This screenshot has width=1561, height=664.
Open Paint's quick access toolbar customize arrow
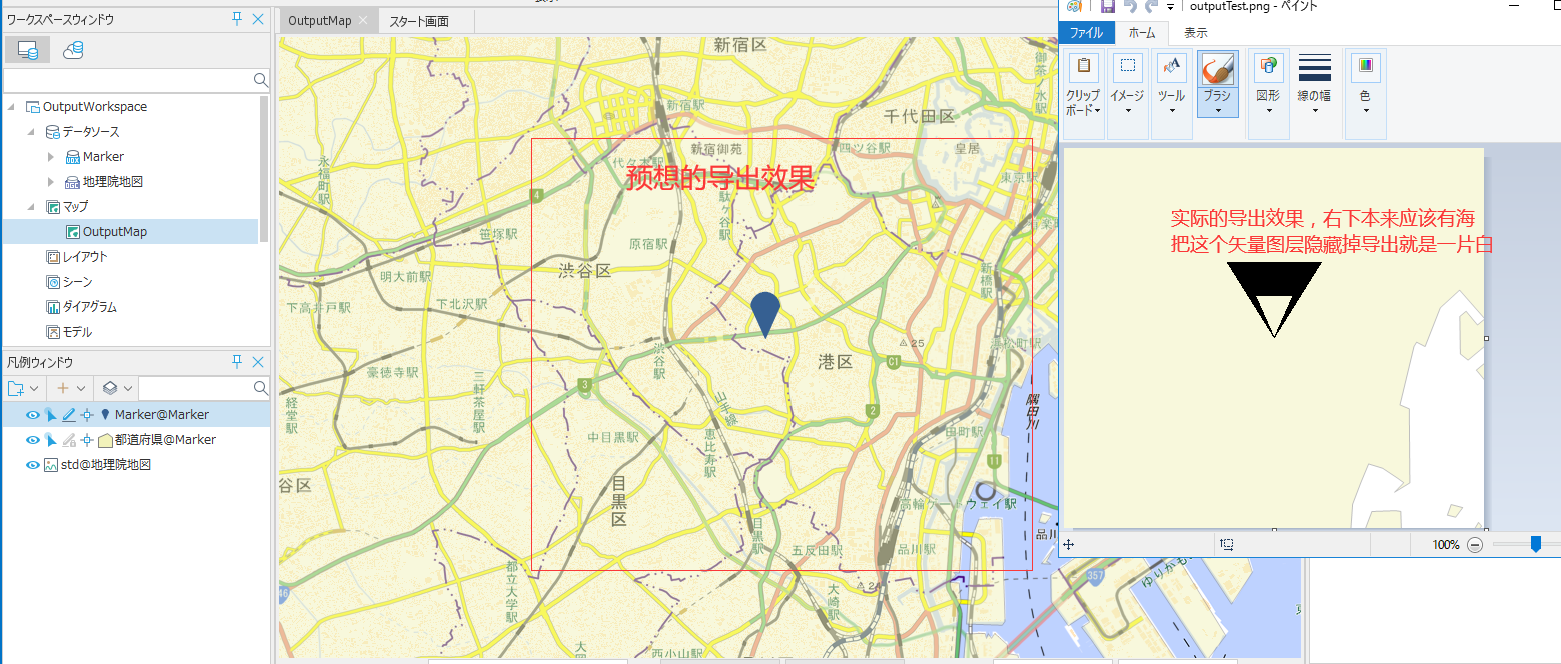[1170, 6]
